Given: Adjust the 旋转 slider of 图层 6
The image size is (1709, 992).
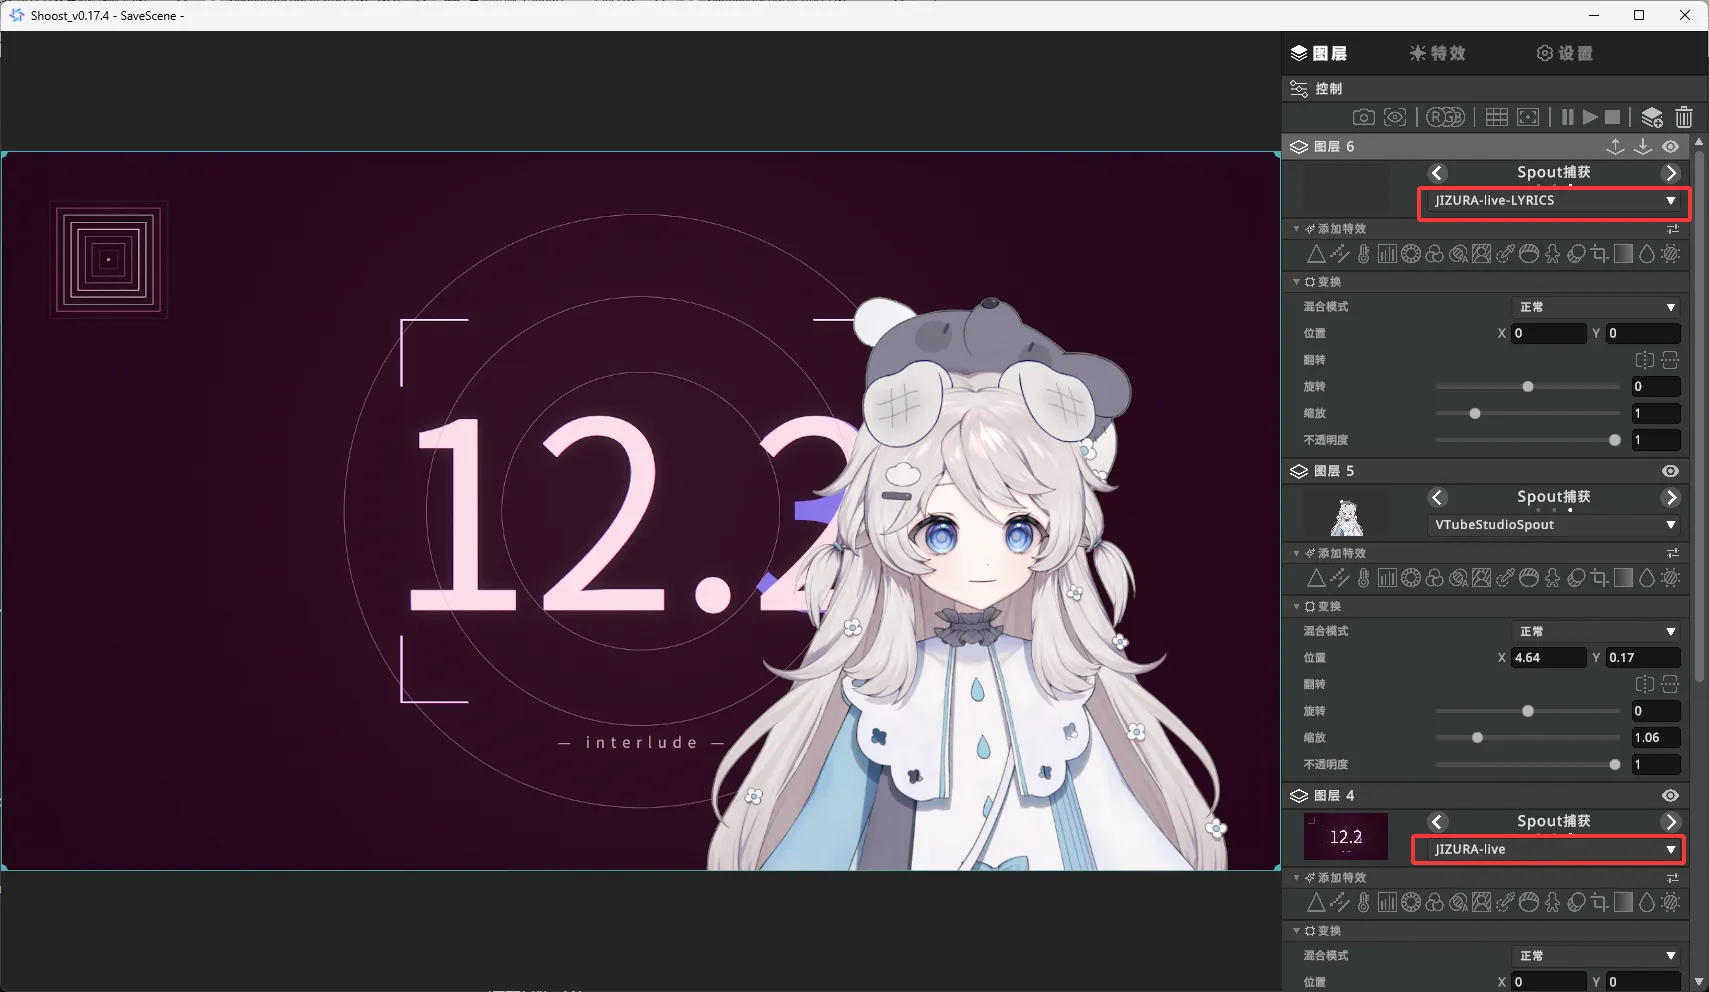Looking at the screenshot, I should [x=1527, y=387].
